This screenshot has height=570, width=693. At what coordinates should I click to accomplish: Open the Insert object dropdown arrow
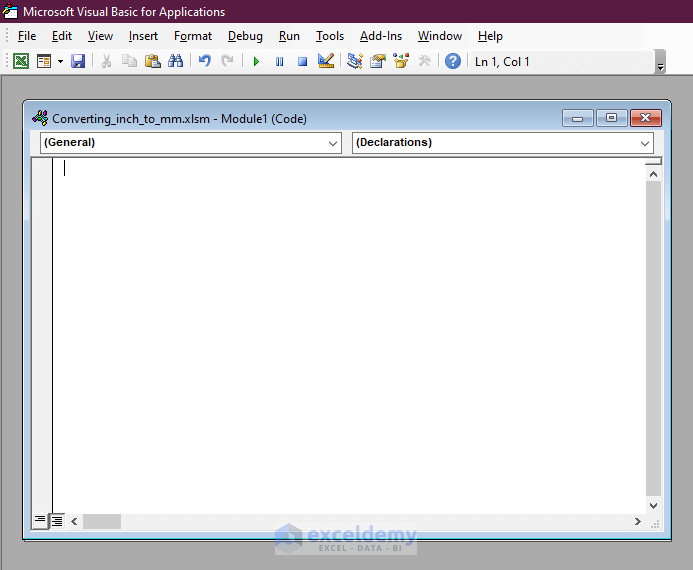coord(60,61)
